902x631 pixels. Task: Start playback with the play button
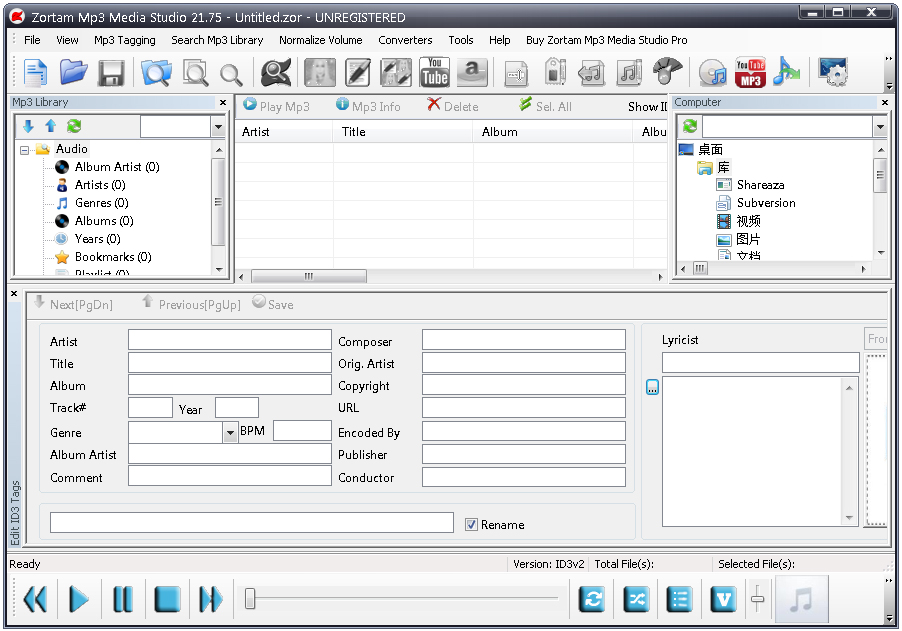[78, 599]
